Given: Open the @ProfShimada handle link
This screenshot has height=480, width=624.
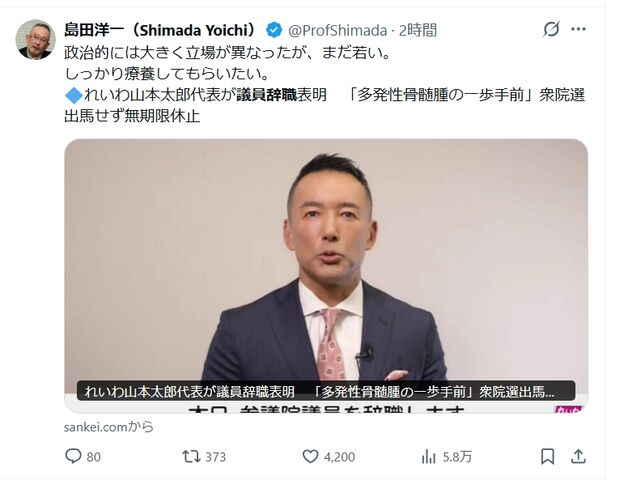Looking at the screenshot, I should [x=337, y=30].
